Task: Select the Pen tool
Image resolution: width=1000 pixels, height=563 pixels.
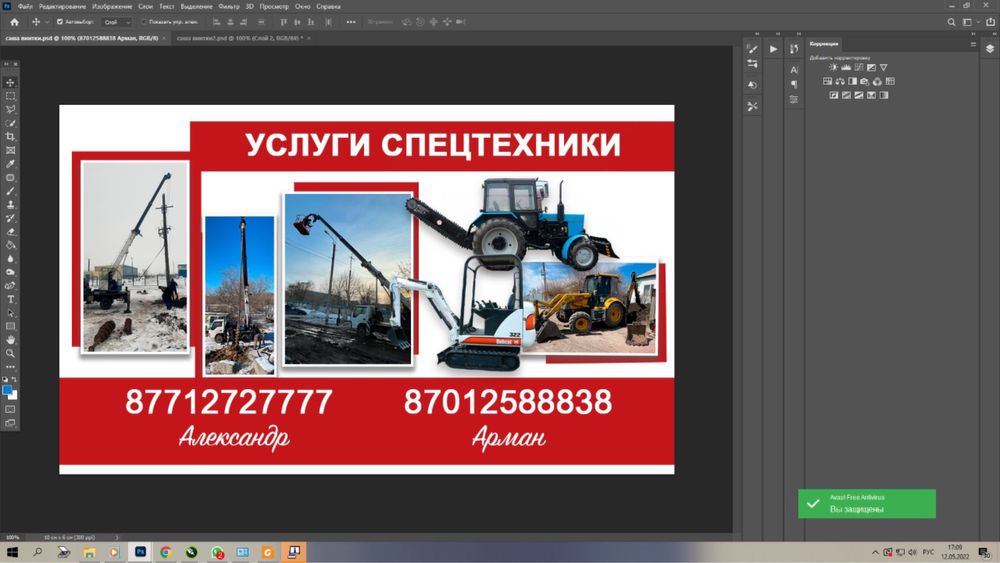Action: click(10, 286)
